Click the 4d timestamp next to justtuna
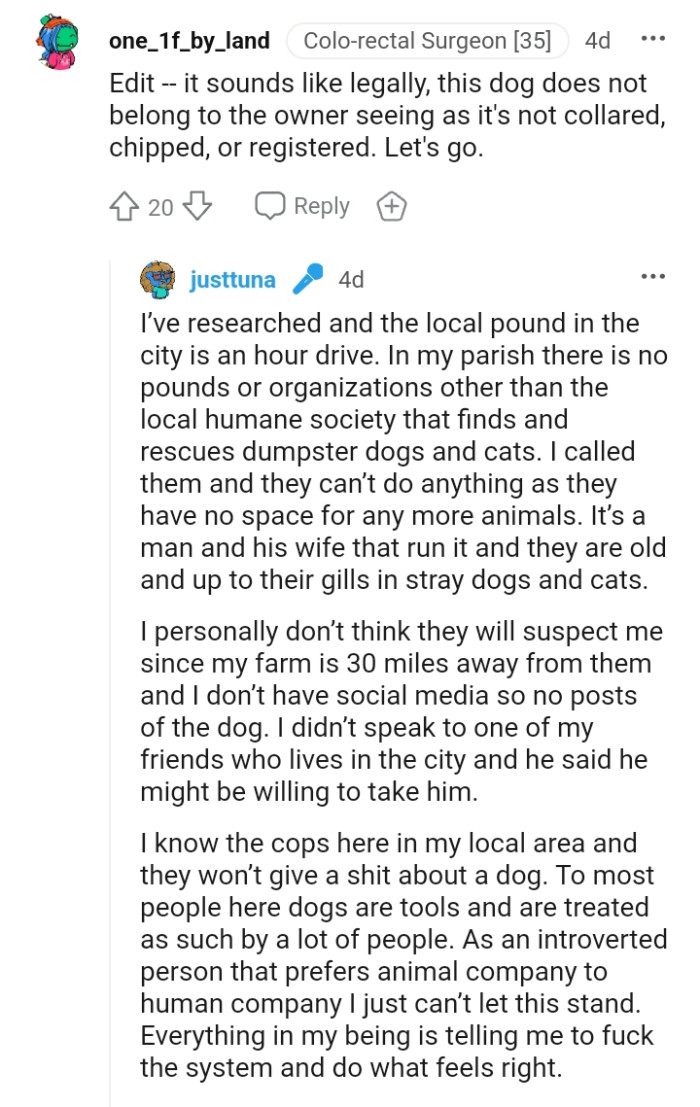 [x=351, y=280]
